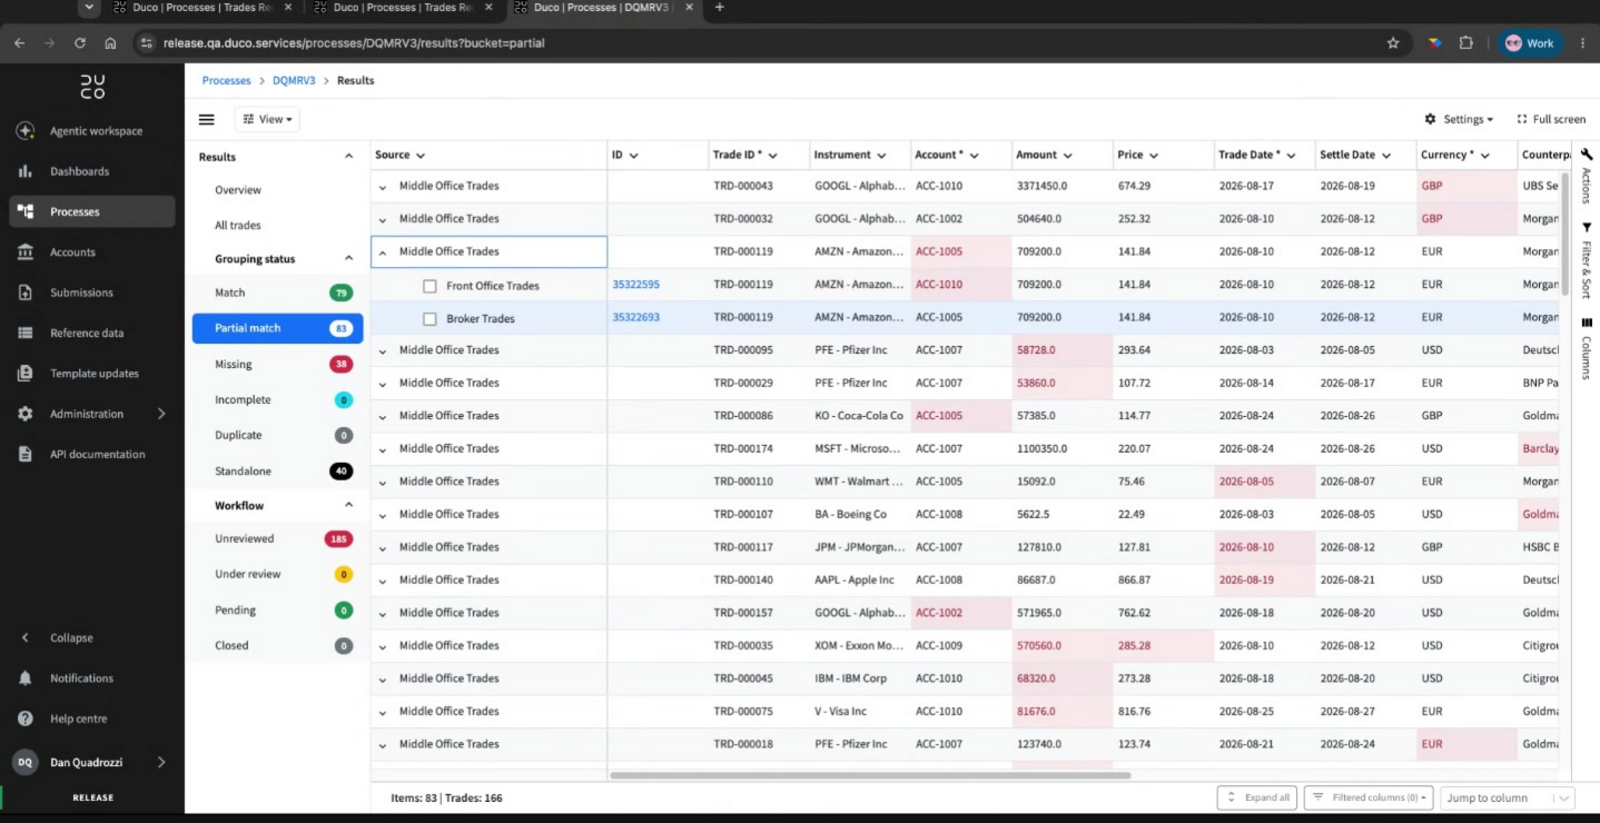Collapse the TRD-000119 Middle Office row
Image resolution: width=1600 pixels, height=823 pixels.
pyautogui.click(x=382, y=253)
